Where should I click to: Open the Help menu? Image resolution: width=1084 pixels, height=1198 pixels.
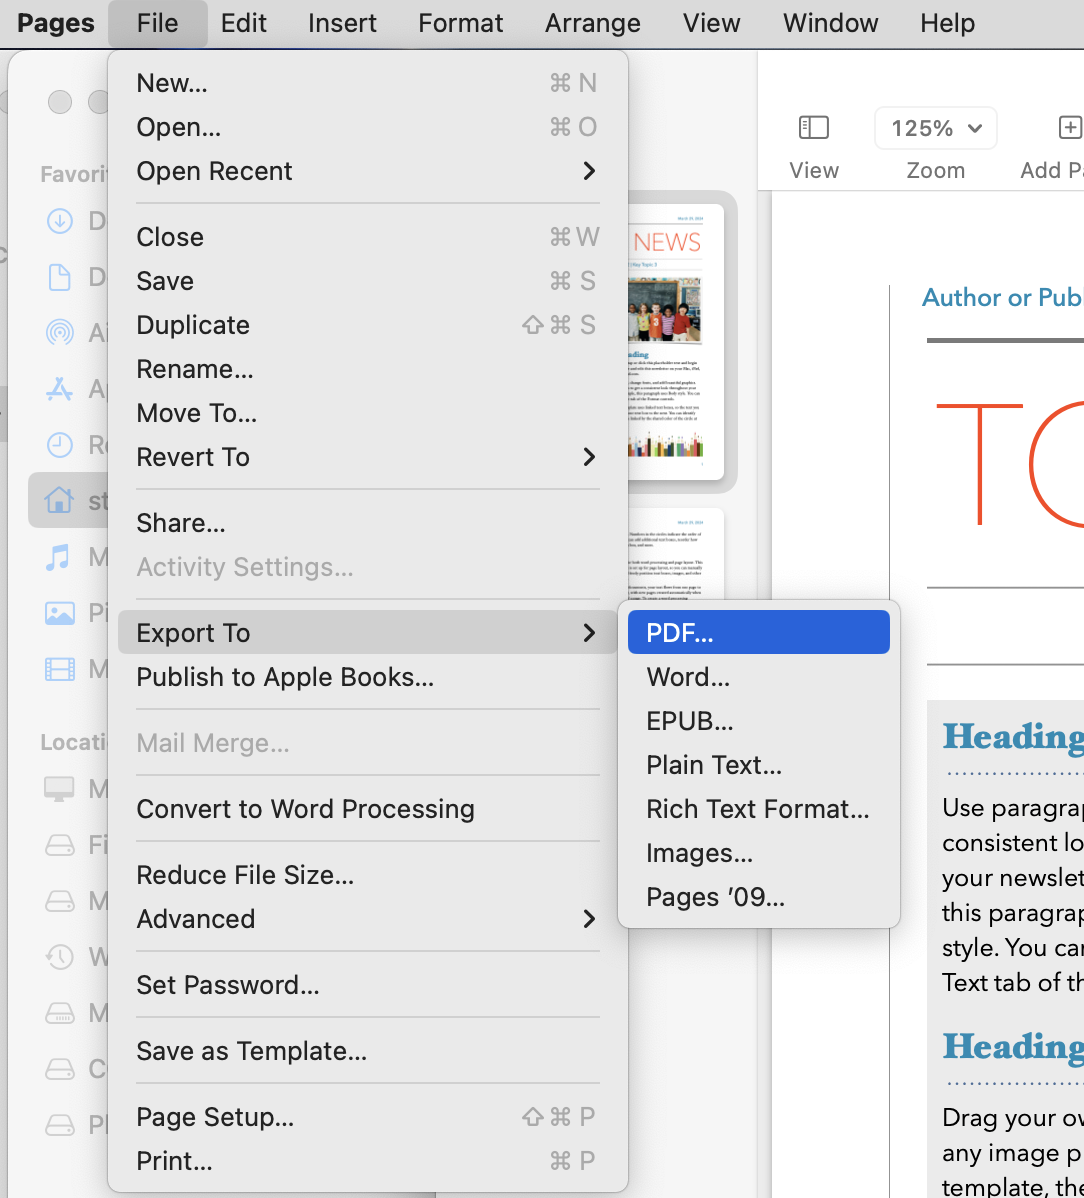(947, 23)
